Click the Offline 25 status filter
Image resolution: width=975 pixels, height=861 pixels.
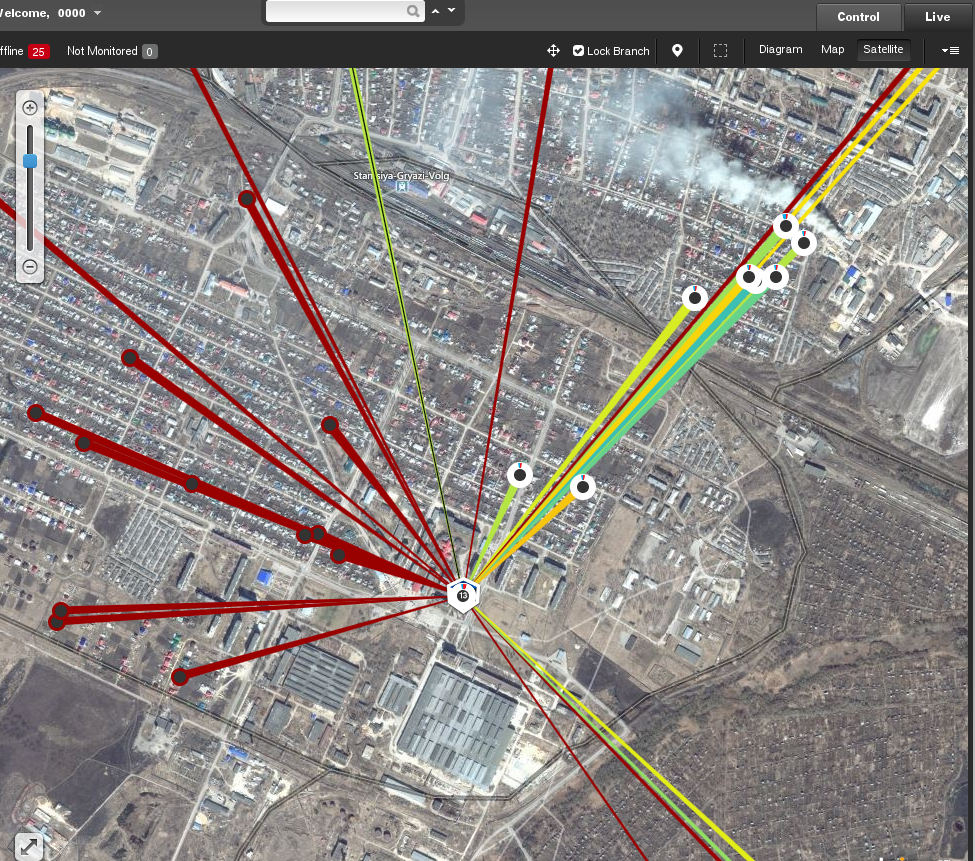(x=24, y=51)
